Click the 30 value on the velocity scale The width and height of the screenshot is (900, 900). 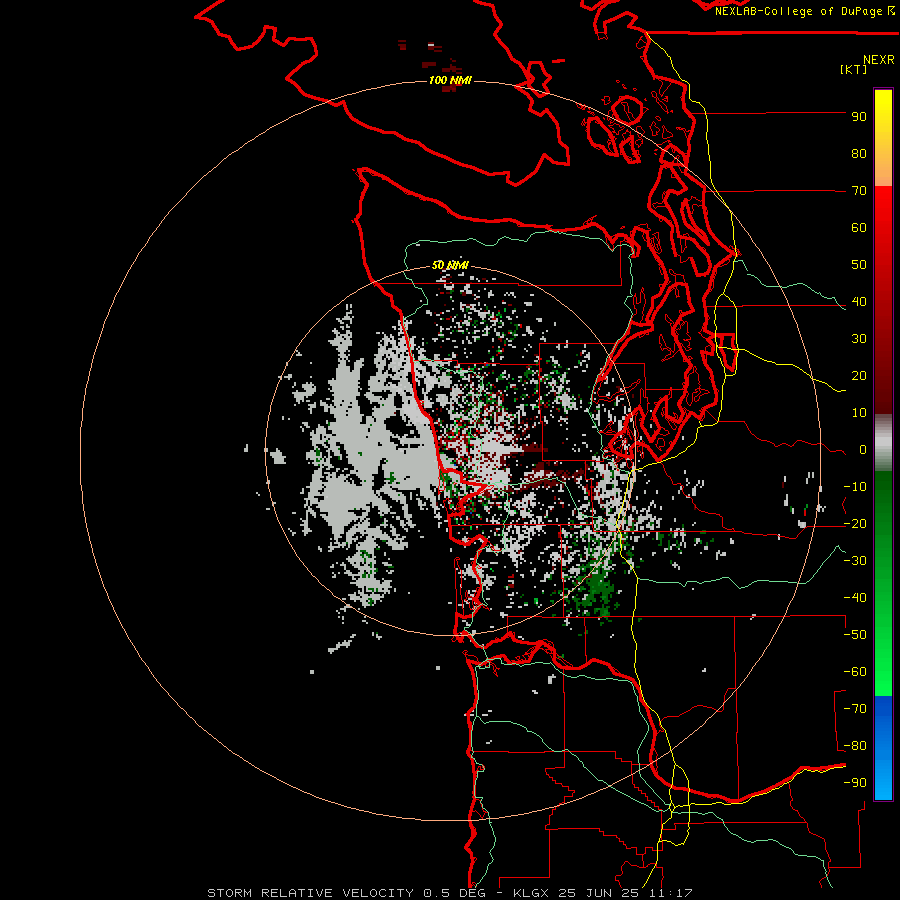pyautogui.click(x=859, y=339)
